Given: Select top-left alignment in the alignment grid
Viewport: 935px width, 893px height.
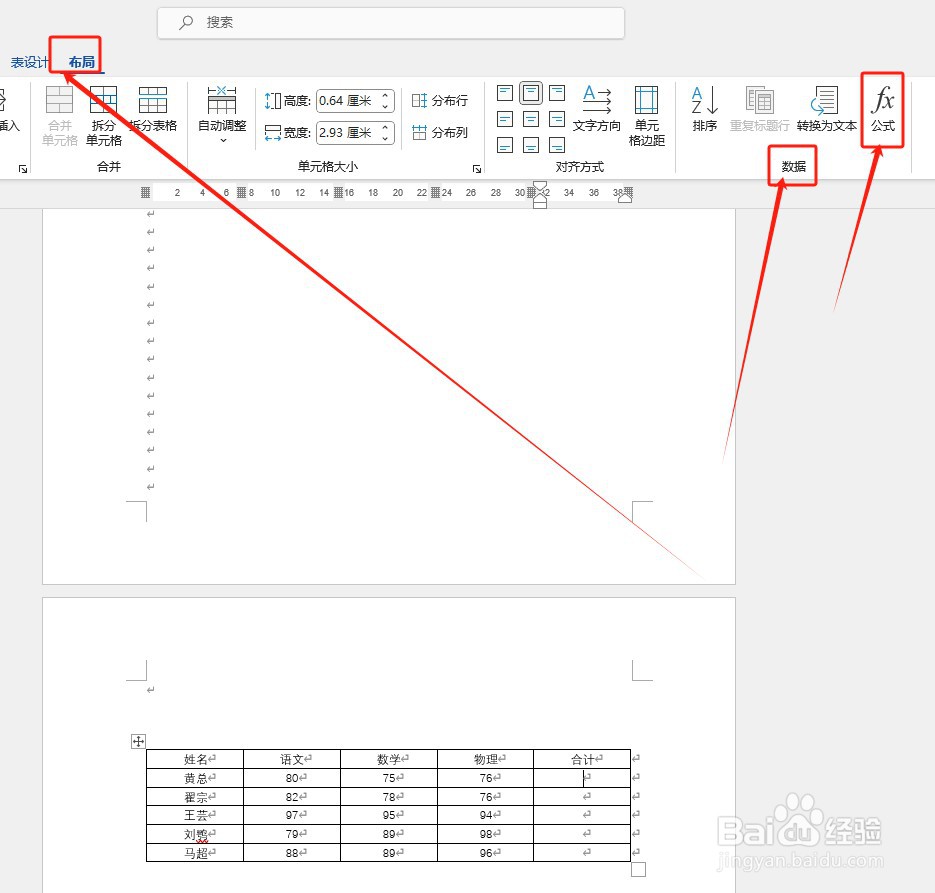Looking at the screenshot, I should point(505,91).
